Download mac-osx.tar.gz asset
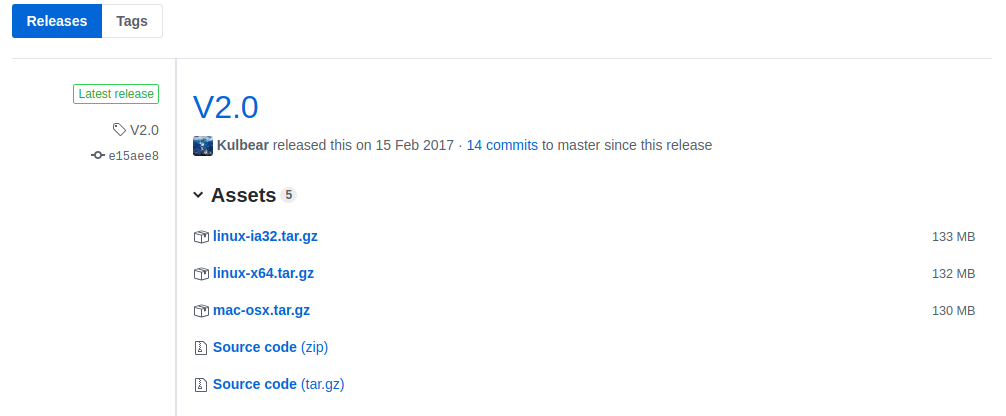The height and width of the screenshot is (416, 1006). (x=261, y=310)
